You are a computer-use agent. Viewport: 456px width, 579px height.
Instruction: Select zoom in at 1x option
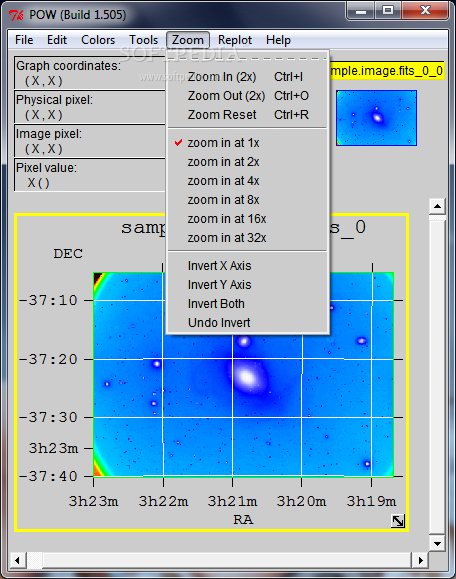pos(247,143)
